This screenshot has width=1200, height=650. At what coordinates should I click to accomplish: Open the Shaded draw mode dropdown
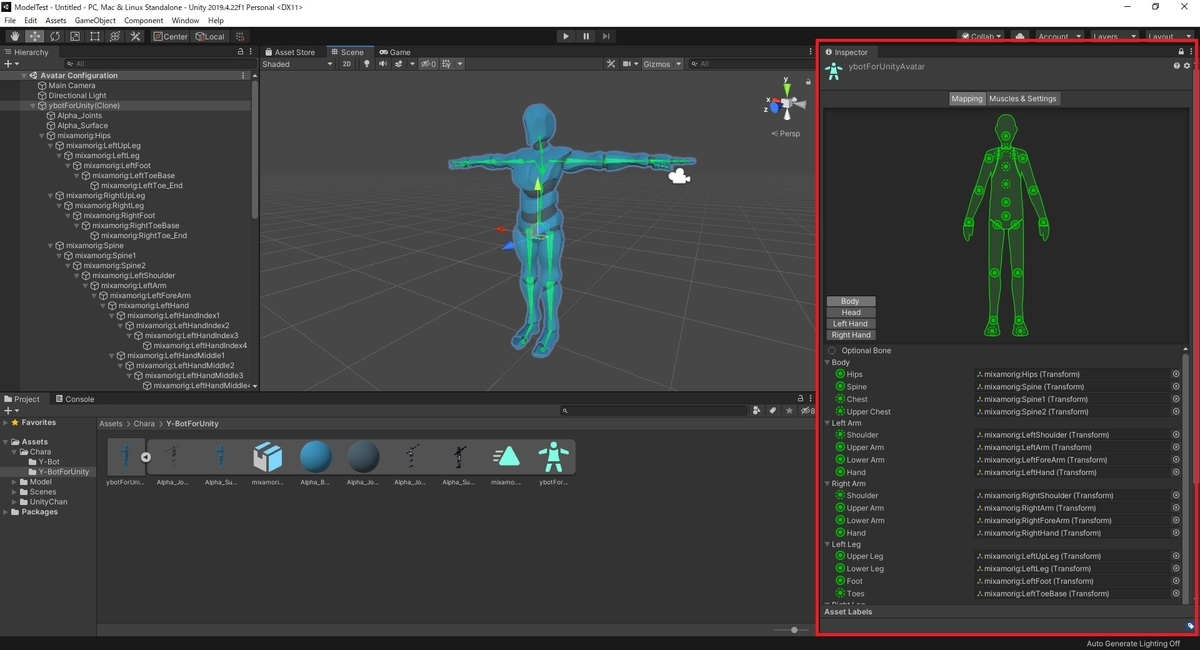297,64
